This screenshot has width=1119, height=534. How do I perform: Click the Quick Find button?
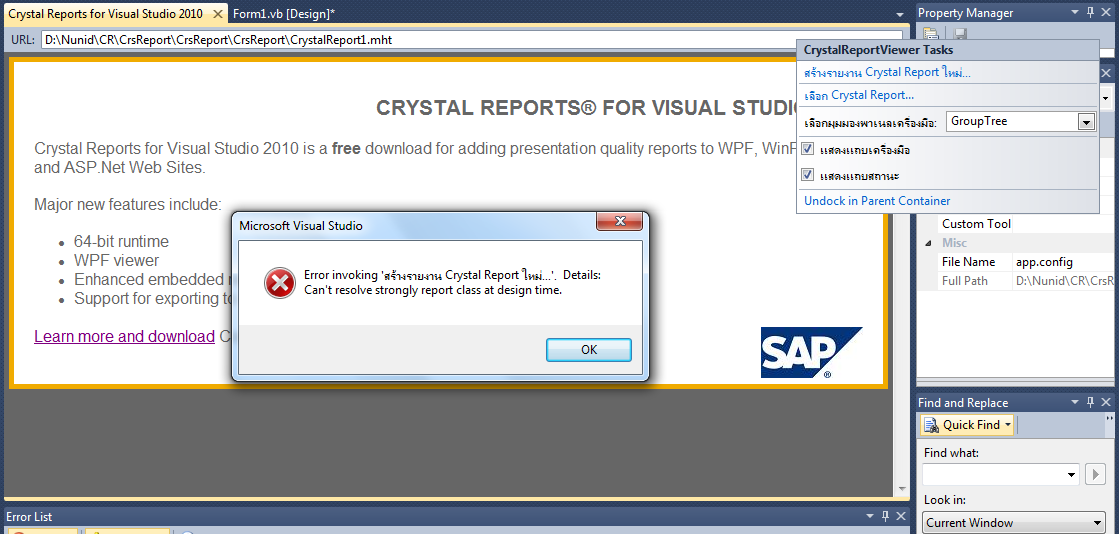(x=962, y=425)
